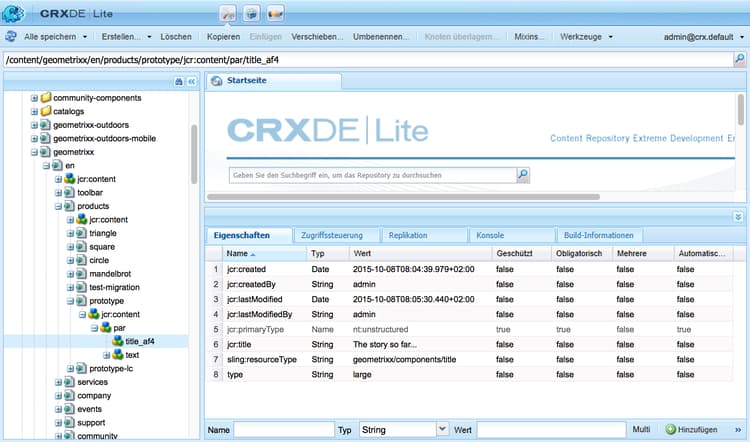Screen dimensions: 750x442
Task: Click the more options double-arrow at bottom right
Action: click(738, 430)
